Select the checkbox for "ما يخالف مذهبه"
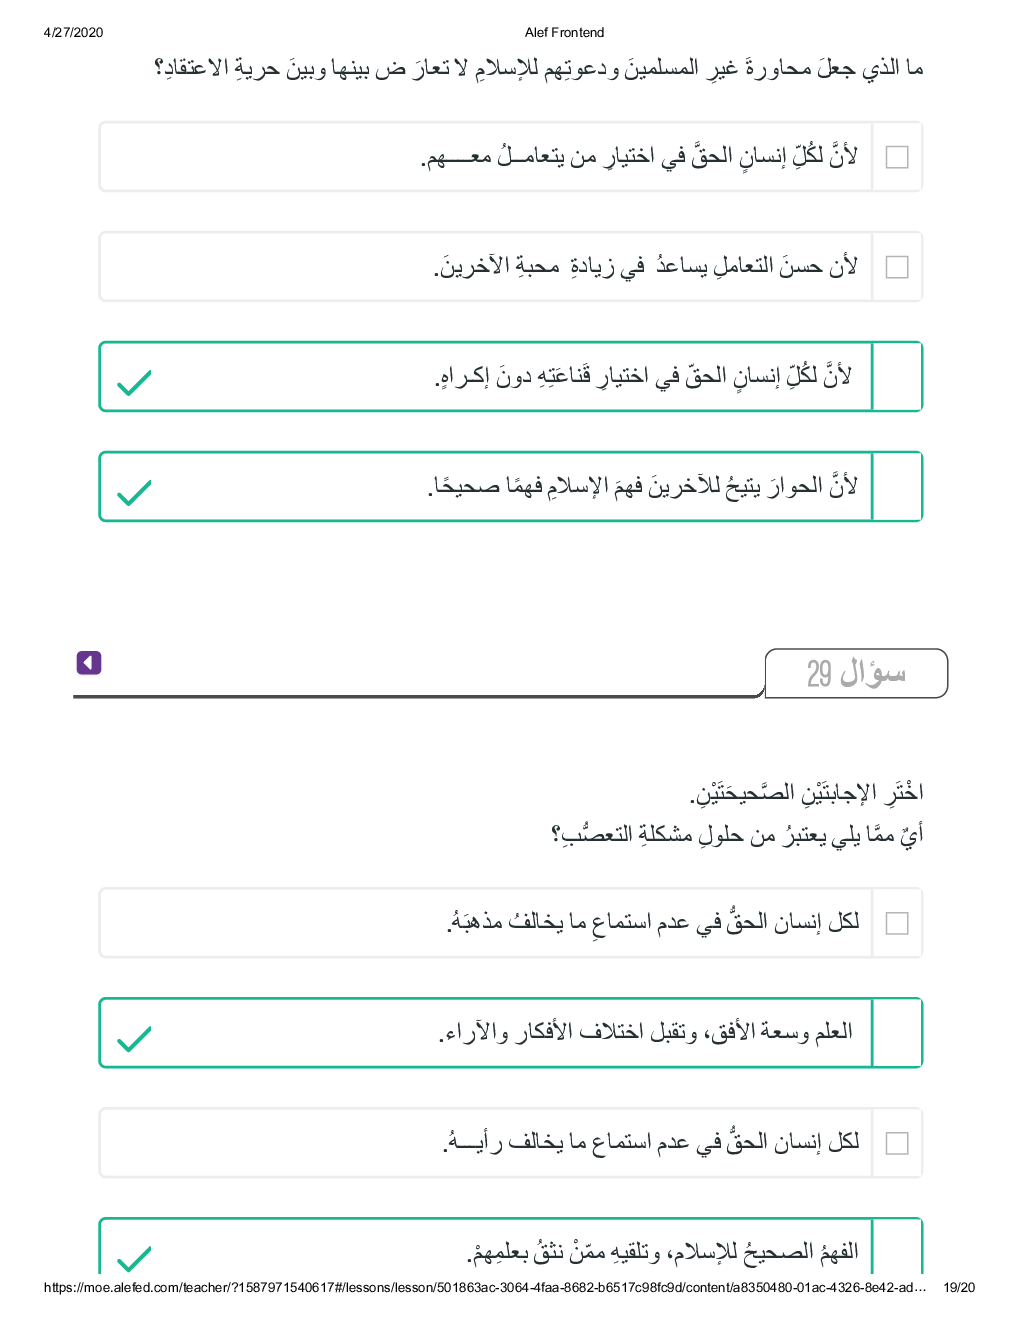This screenshot has width=1020, height=1320. tap(897, 923)
